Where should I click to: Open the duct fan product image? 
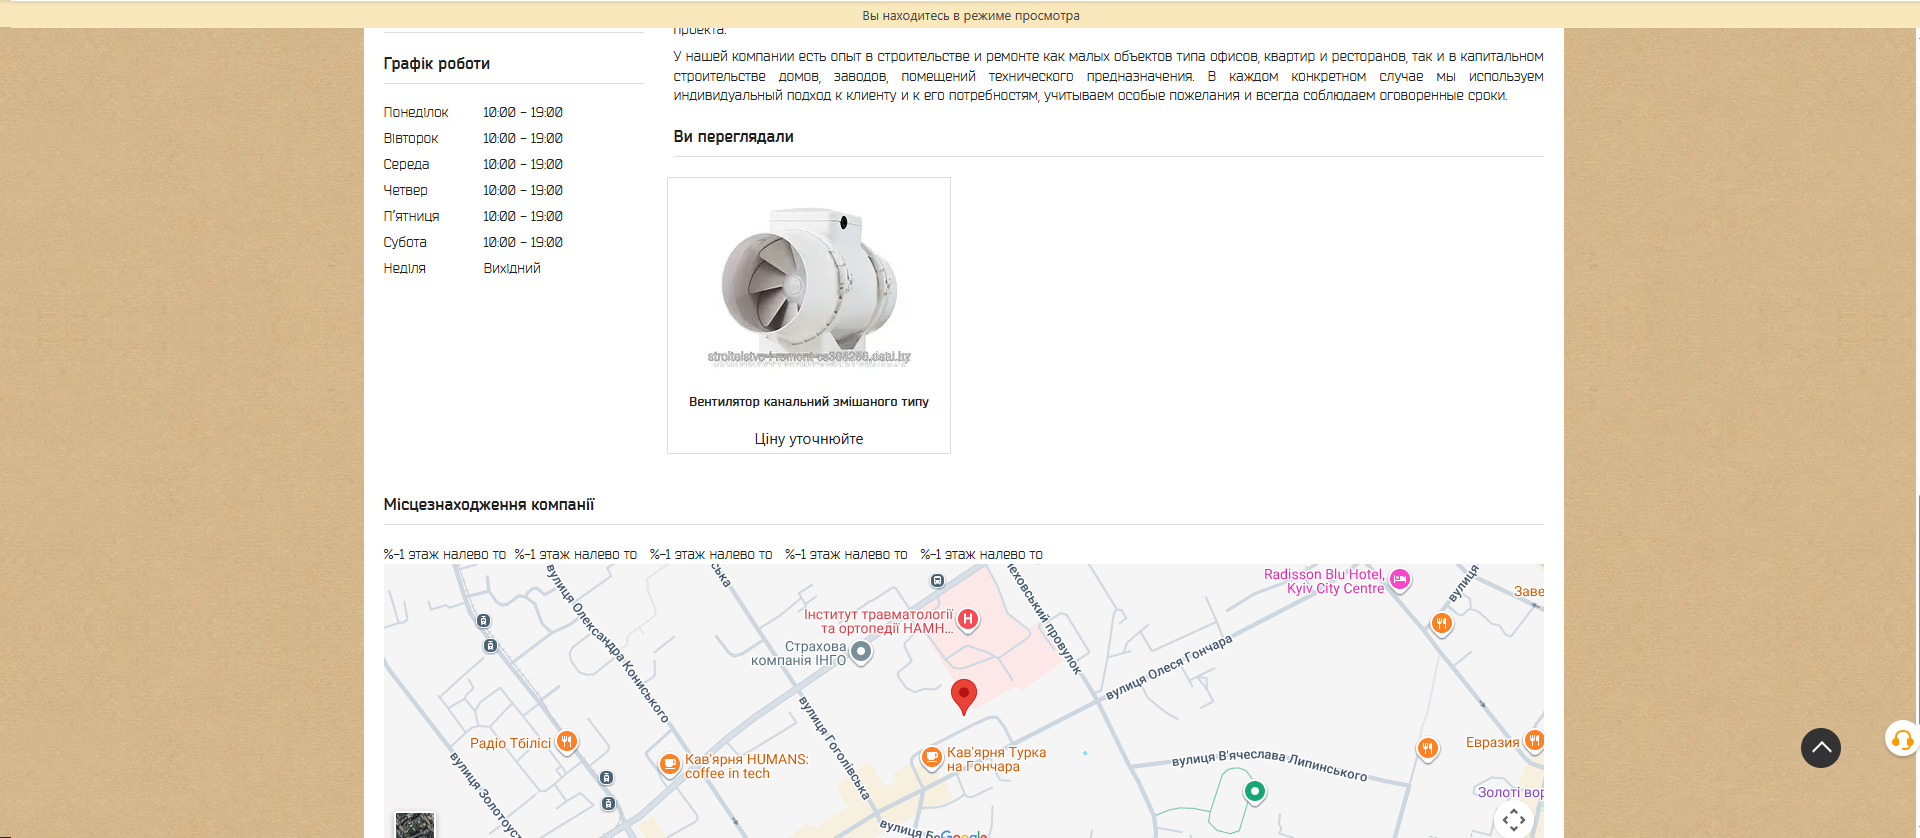(808, 285)
